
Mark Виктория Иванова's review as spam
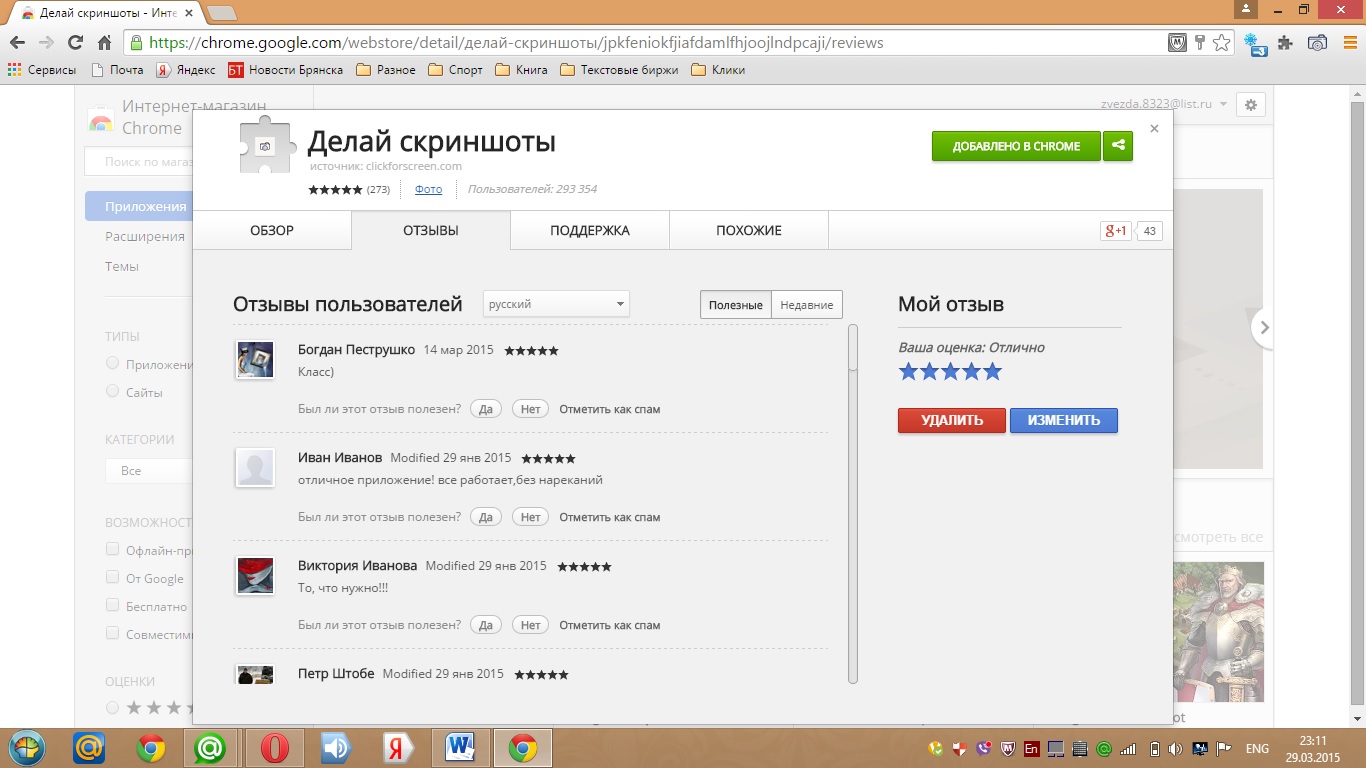[610, 625]
